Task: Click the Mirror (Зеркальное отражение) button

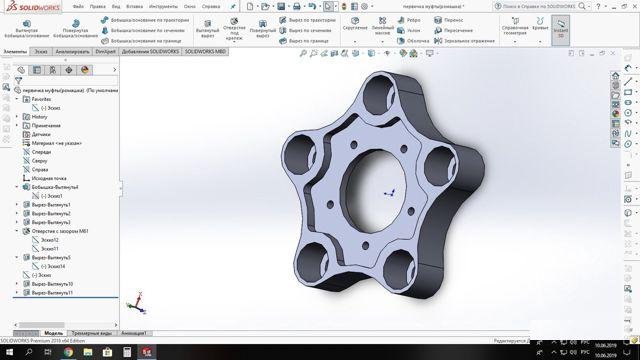Action: (x=464, y=41)
